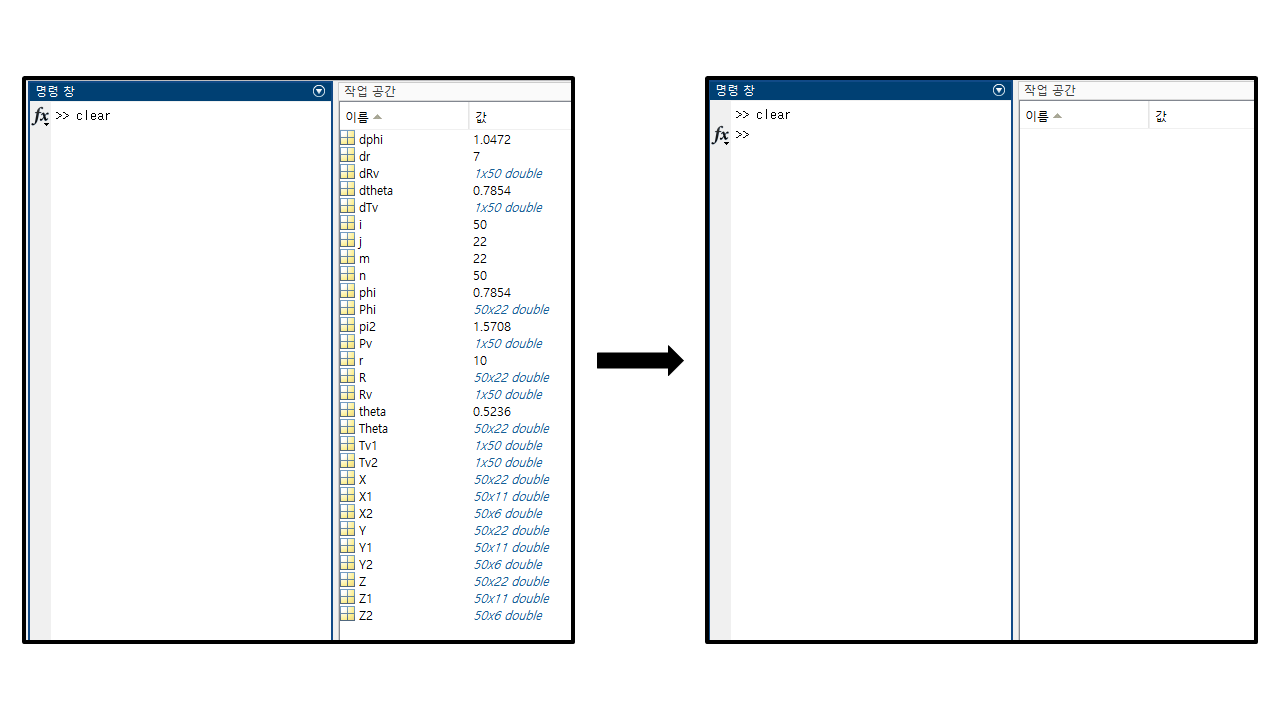The image size is (1280, 720).
Task: Click the icon of 50x22 double Phi variable
Action: tap(347, 309)
